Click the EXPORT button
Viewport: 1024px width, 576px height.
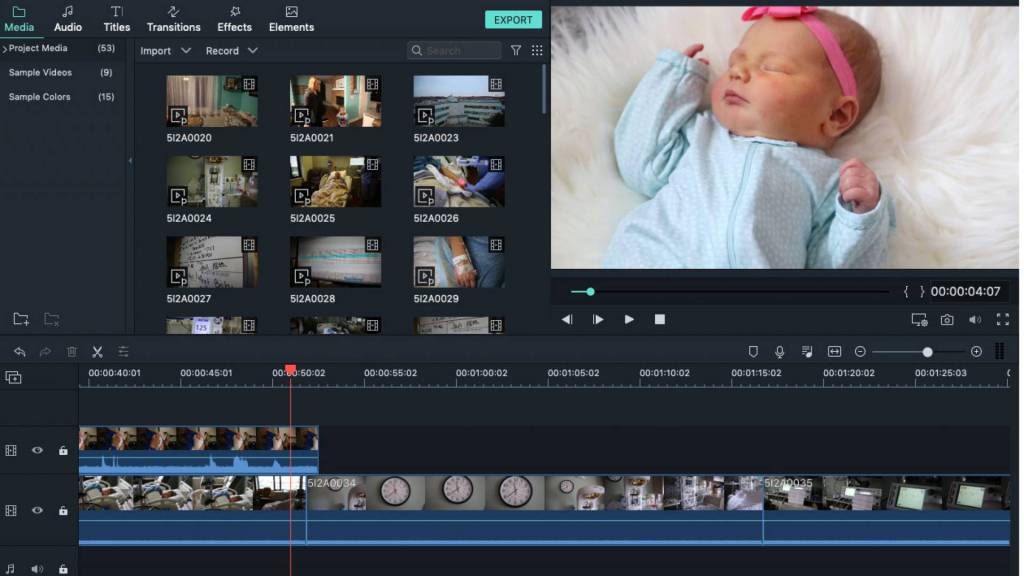click(513, 20)
